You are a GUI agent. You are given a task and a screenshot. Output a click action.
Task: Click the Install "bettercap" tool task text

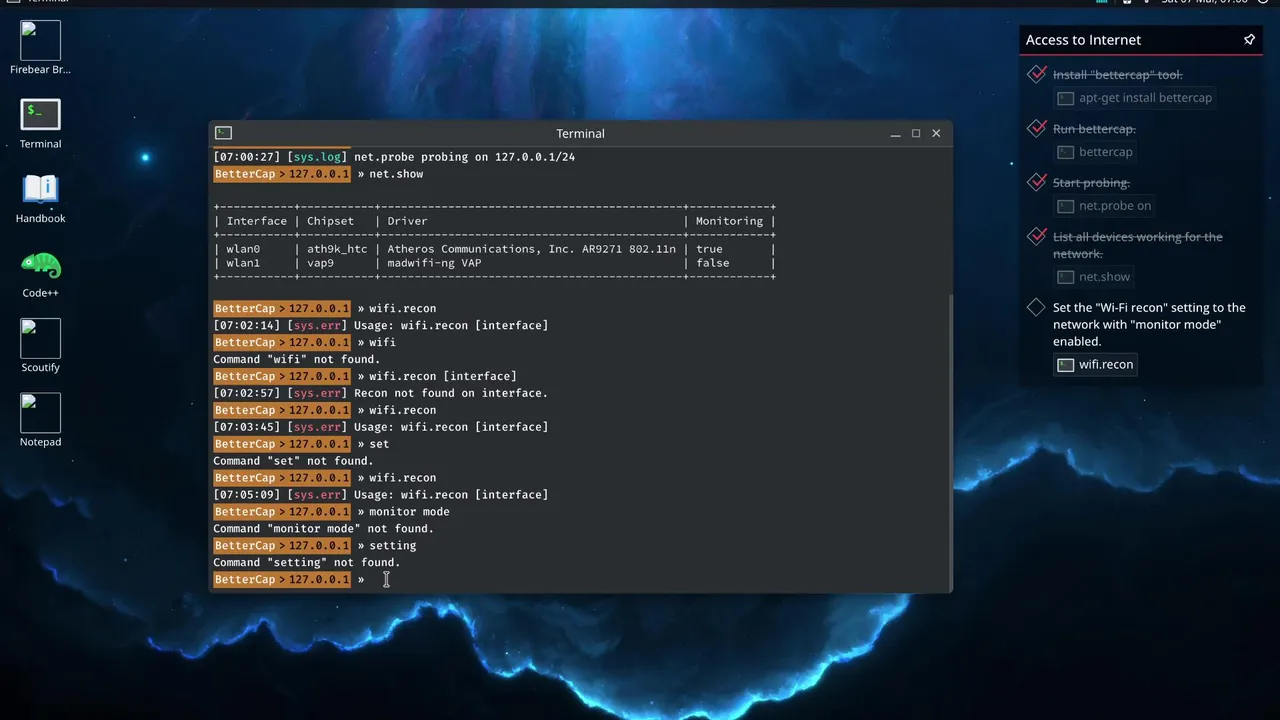(x=1118, y=74)
